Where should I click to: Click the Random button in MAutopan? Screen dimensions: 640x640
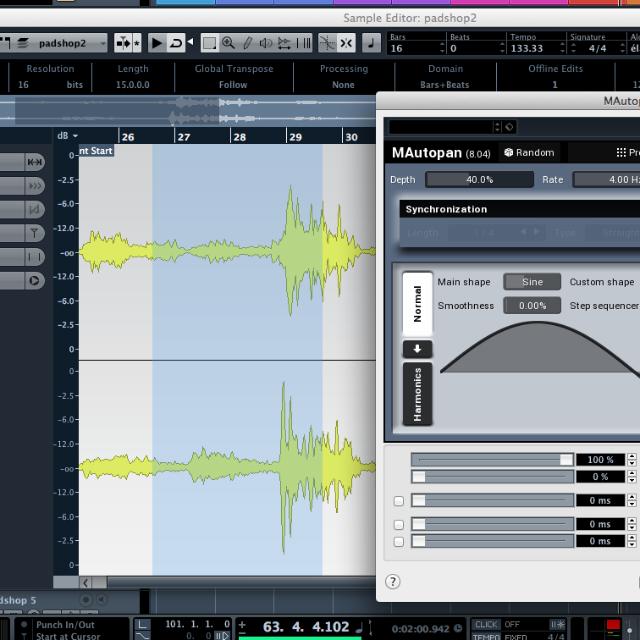coord(529,153)
